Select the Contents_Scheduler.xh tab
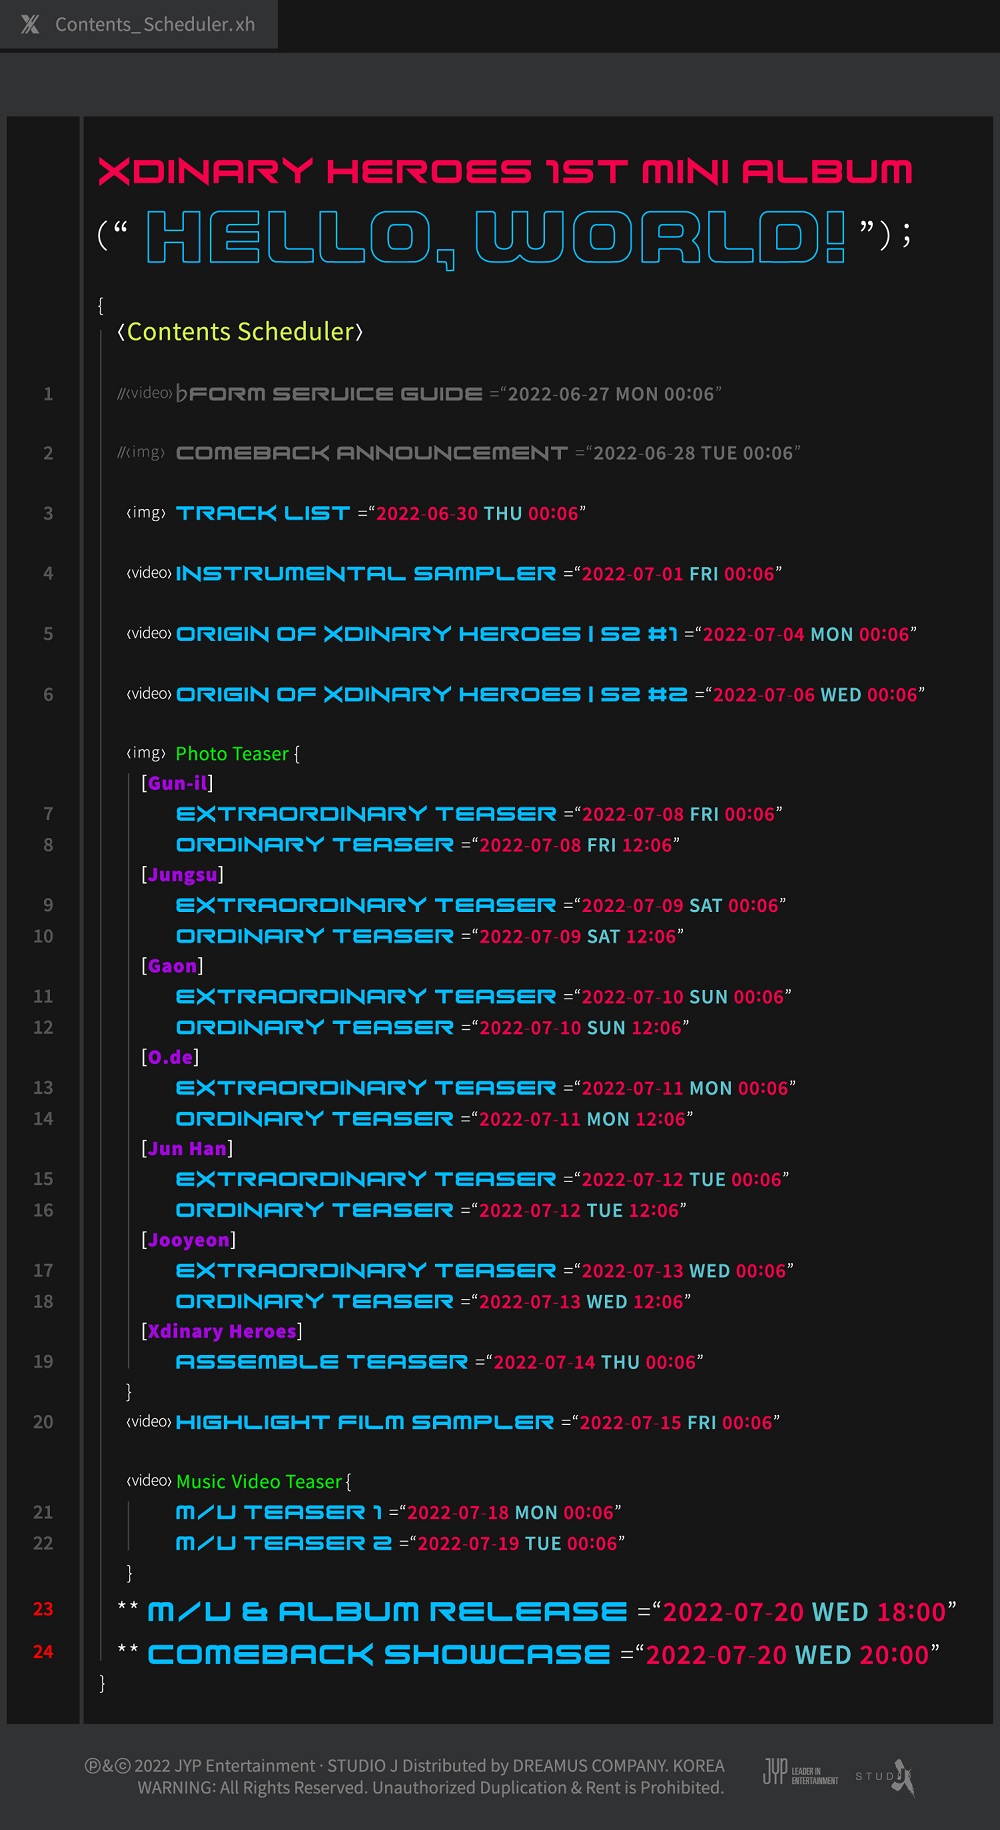Viewport: 1000px width, 1830px height. (x=154, y=24)
